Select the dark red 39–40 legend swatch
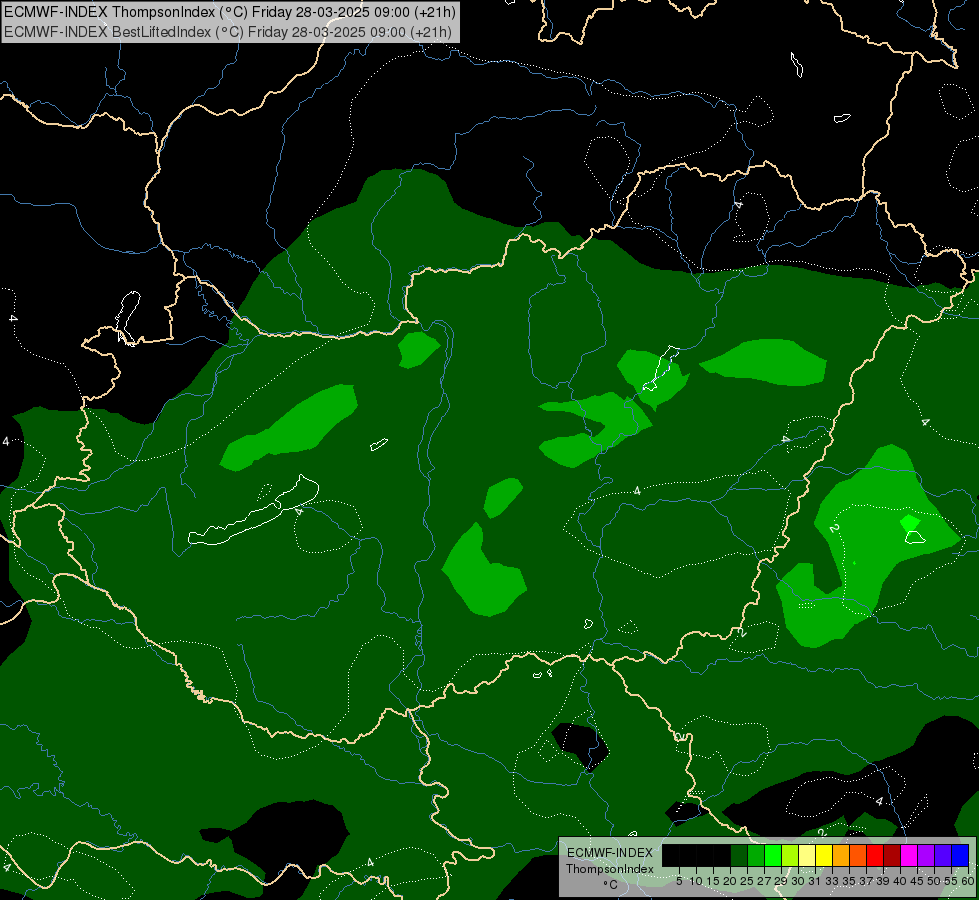 tap(892, 855)
